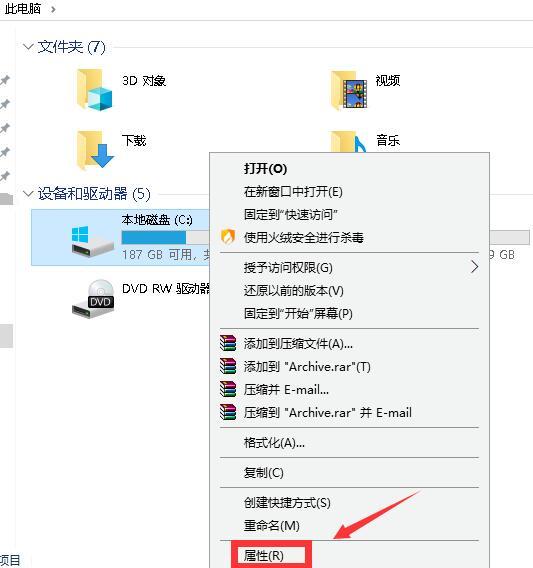Open 属性(R) at menu bottom
The width and height of the screenshot is (533, 568).
pyautogui.click(x=263, y=555)
